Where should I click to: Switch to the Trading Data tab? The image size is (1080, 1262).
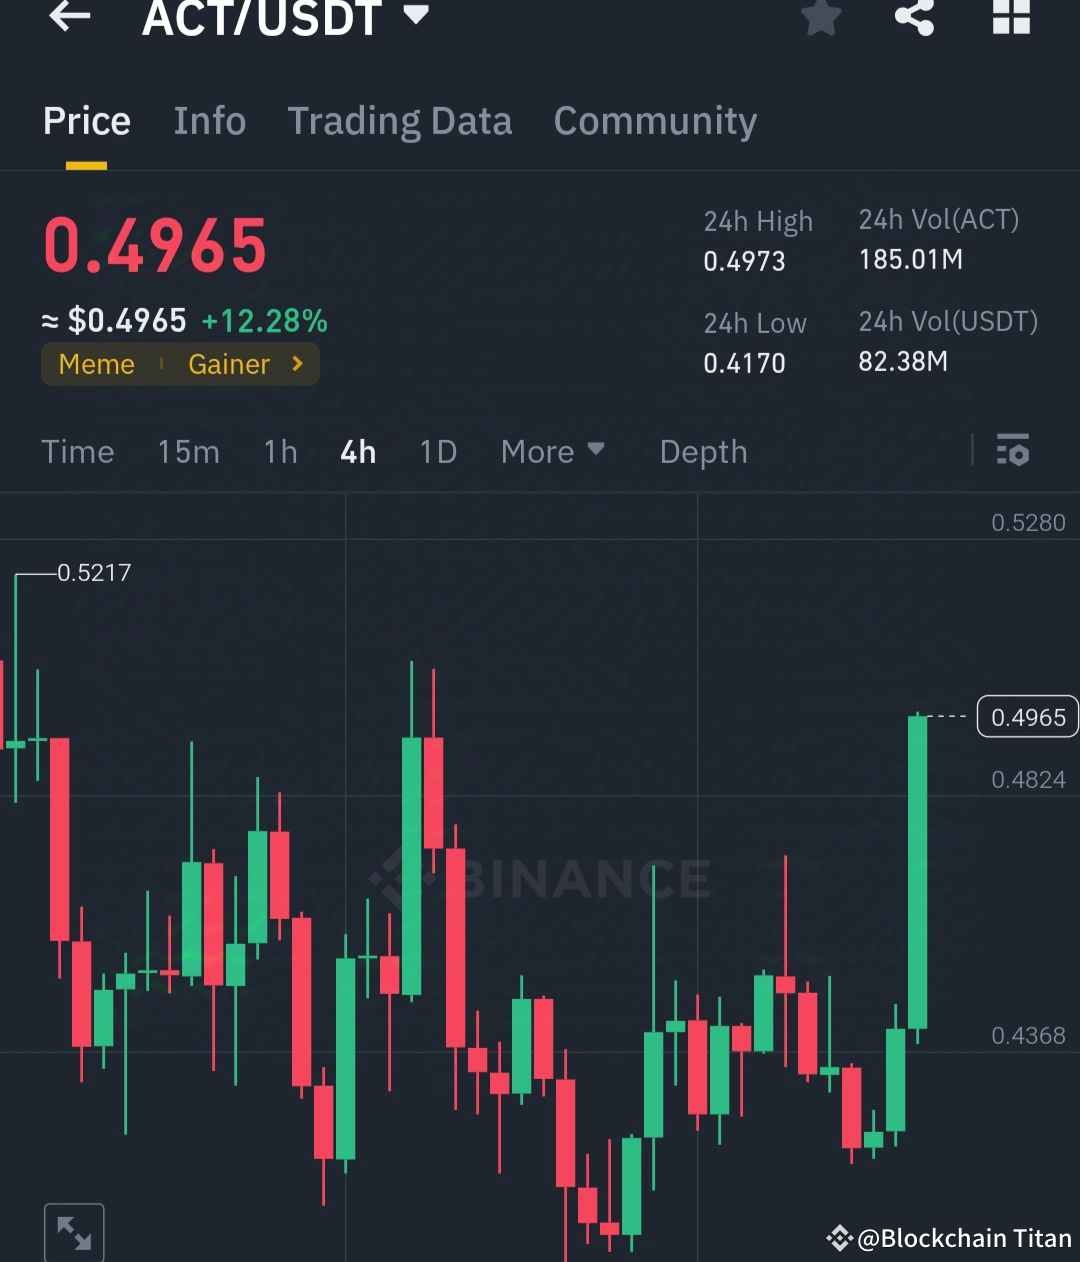pyautogui.click(x=400, y=120)
